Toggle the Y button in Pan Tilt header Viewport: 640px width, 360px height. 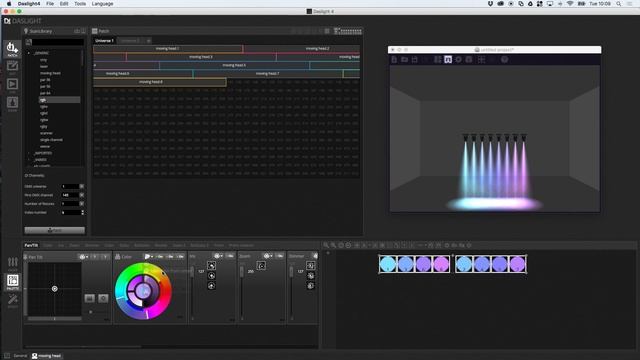pyautogui.click(x=105, y=257)
